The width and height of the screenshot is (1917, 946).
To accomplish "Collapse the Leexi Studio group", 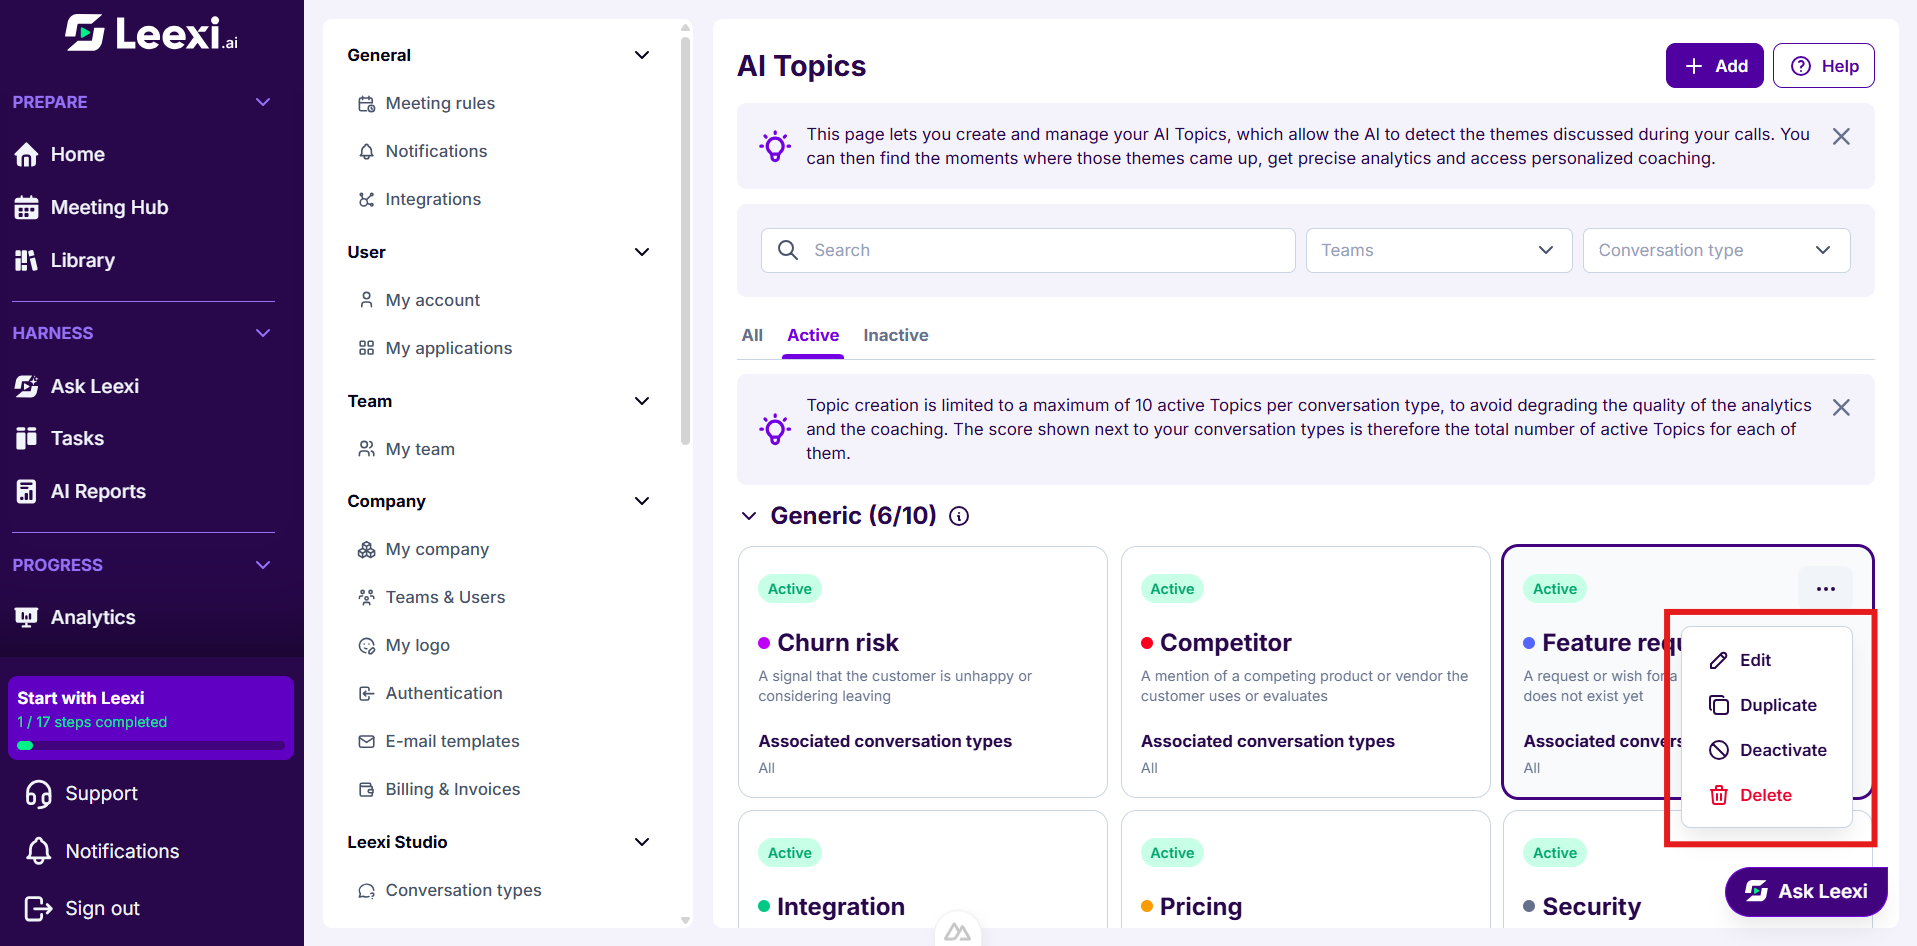I will (x=642, y=842).
